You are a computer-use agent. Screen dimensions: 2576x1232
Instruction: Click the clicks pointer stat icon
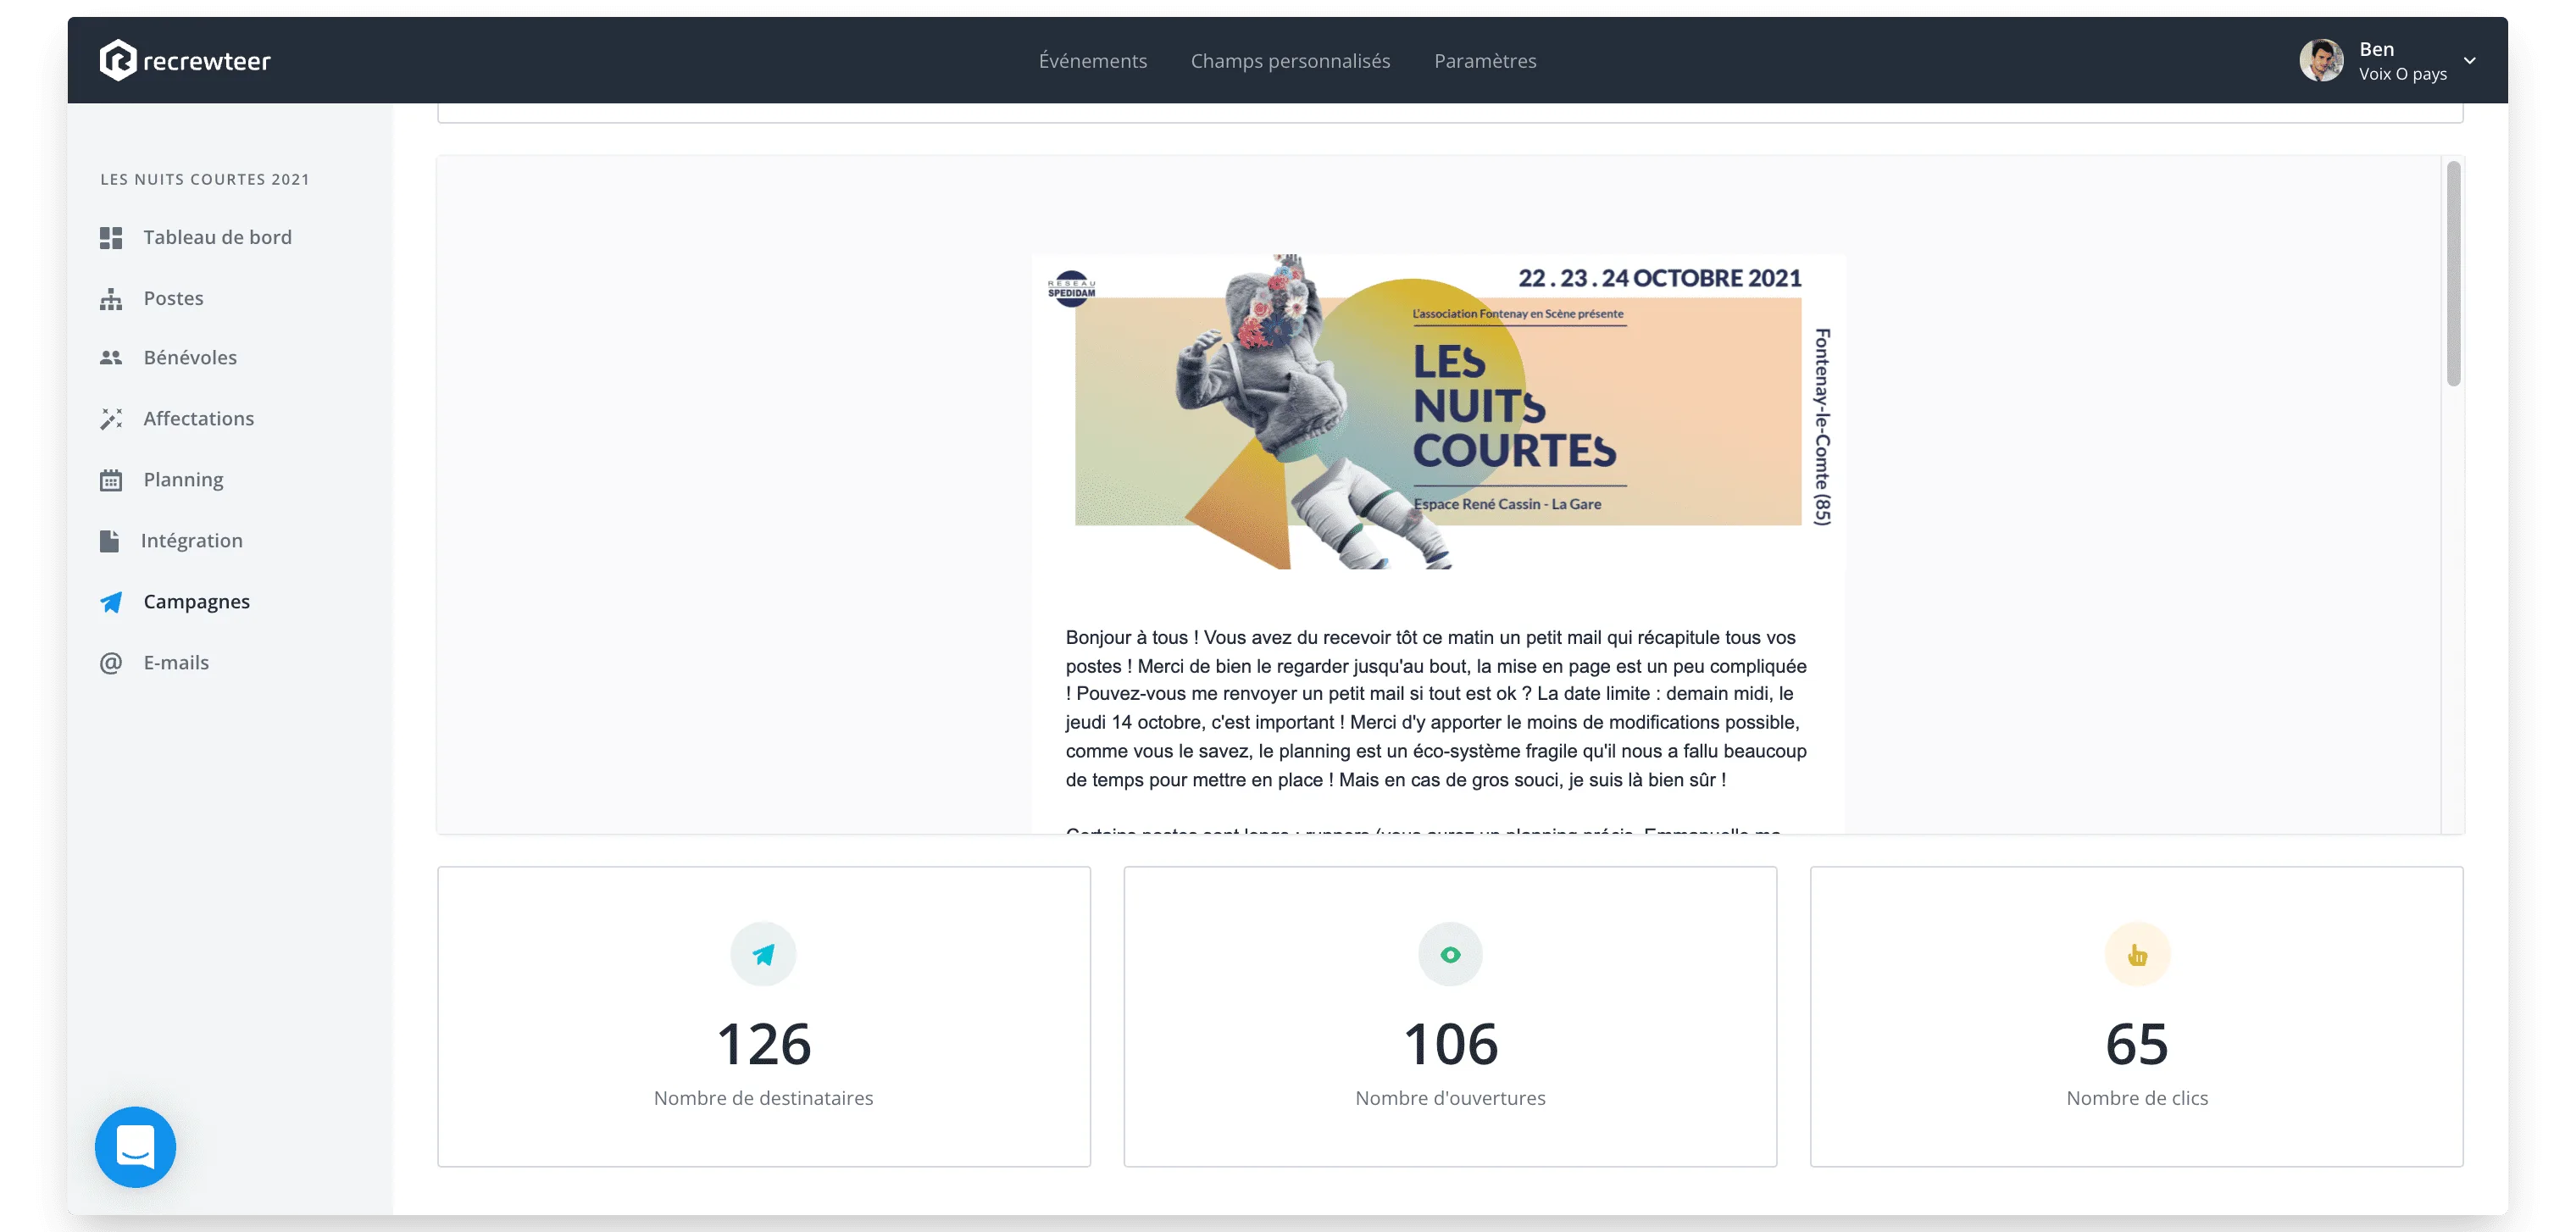coord(2137,955)
